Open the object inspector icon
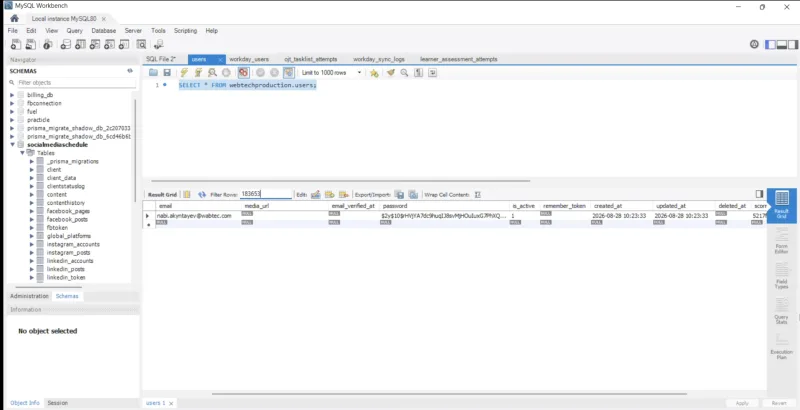This screenshot has width=800, height=410. click(x=47, y=45)
